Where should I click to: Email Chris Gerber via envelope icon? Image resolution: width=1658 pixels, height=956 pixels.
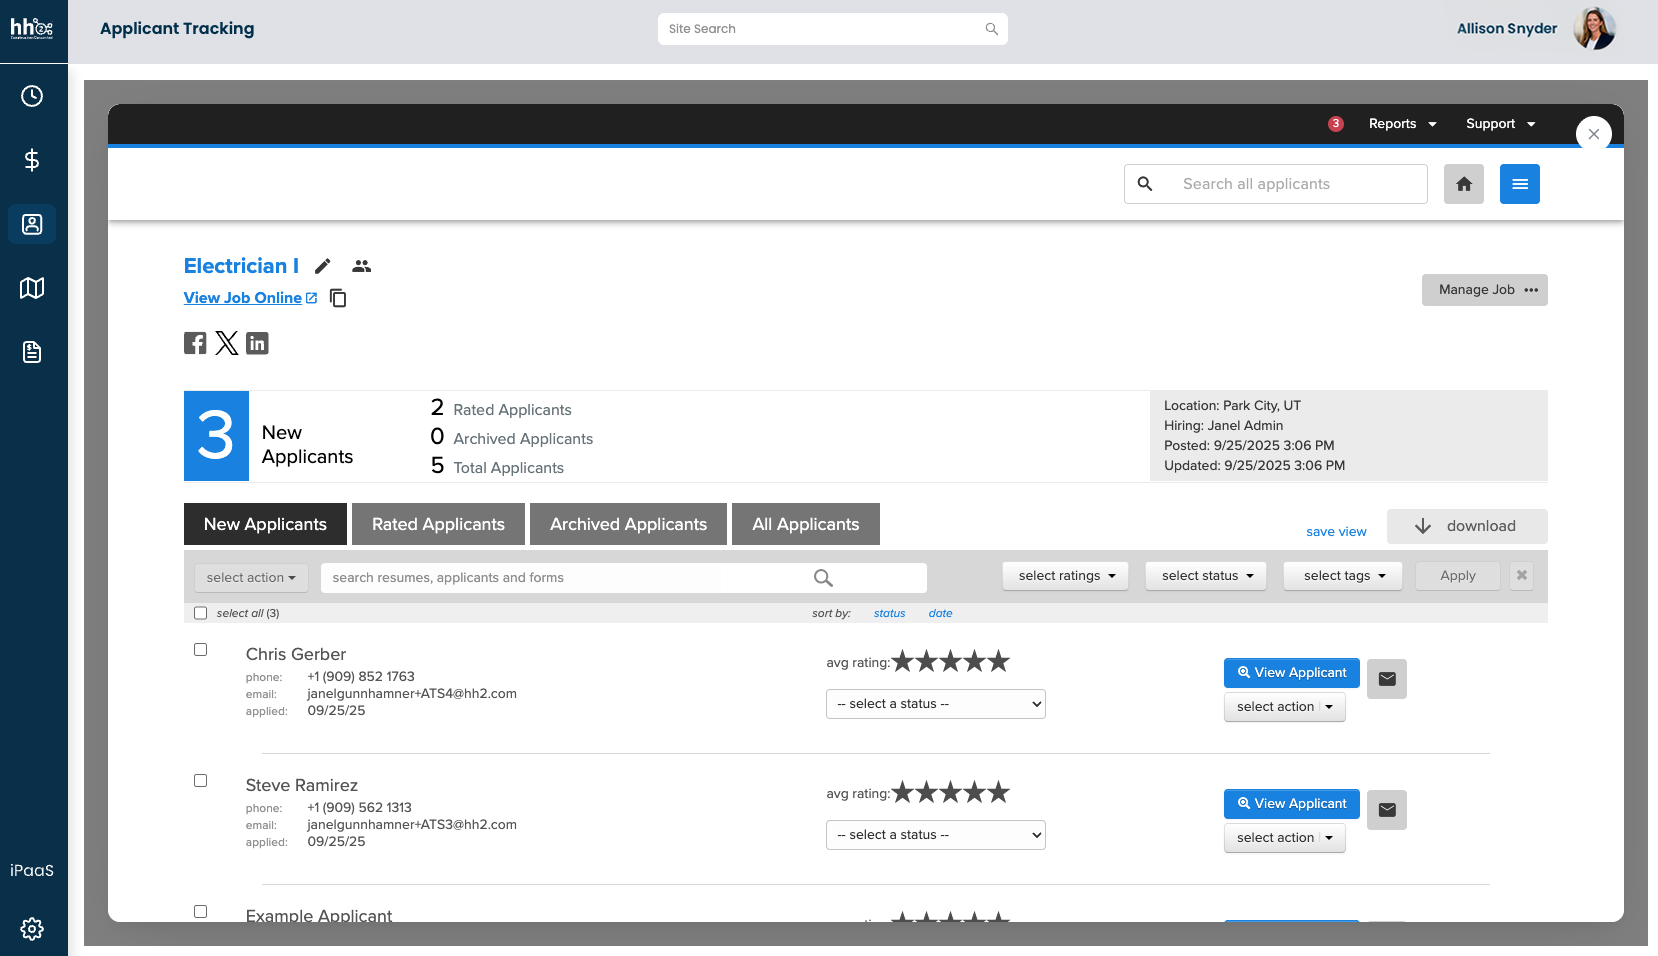coord(1386,679)
